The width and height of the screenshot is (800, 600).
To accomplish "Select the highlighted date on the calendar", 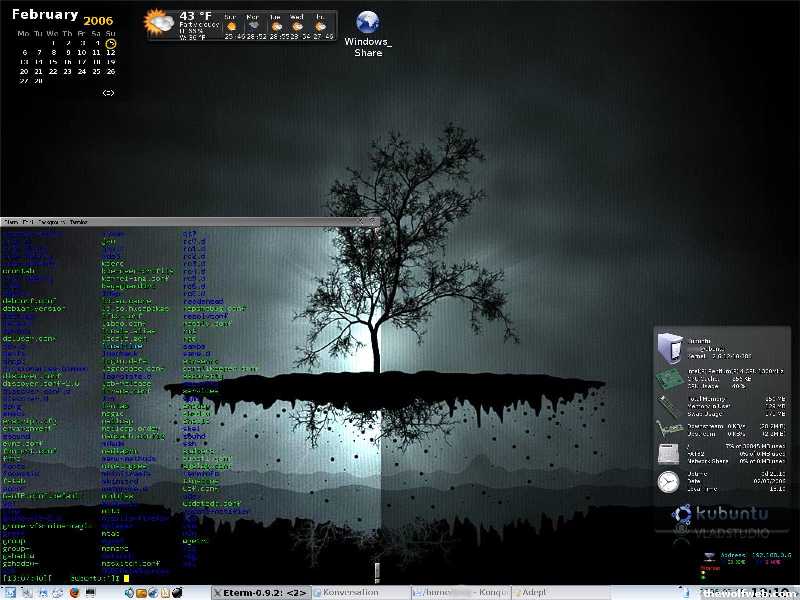I will (x=111, y=43).
